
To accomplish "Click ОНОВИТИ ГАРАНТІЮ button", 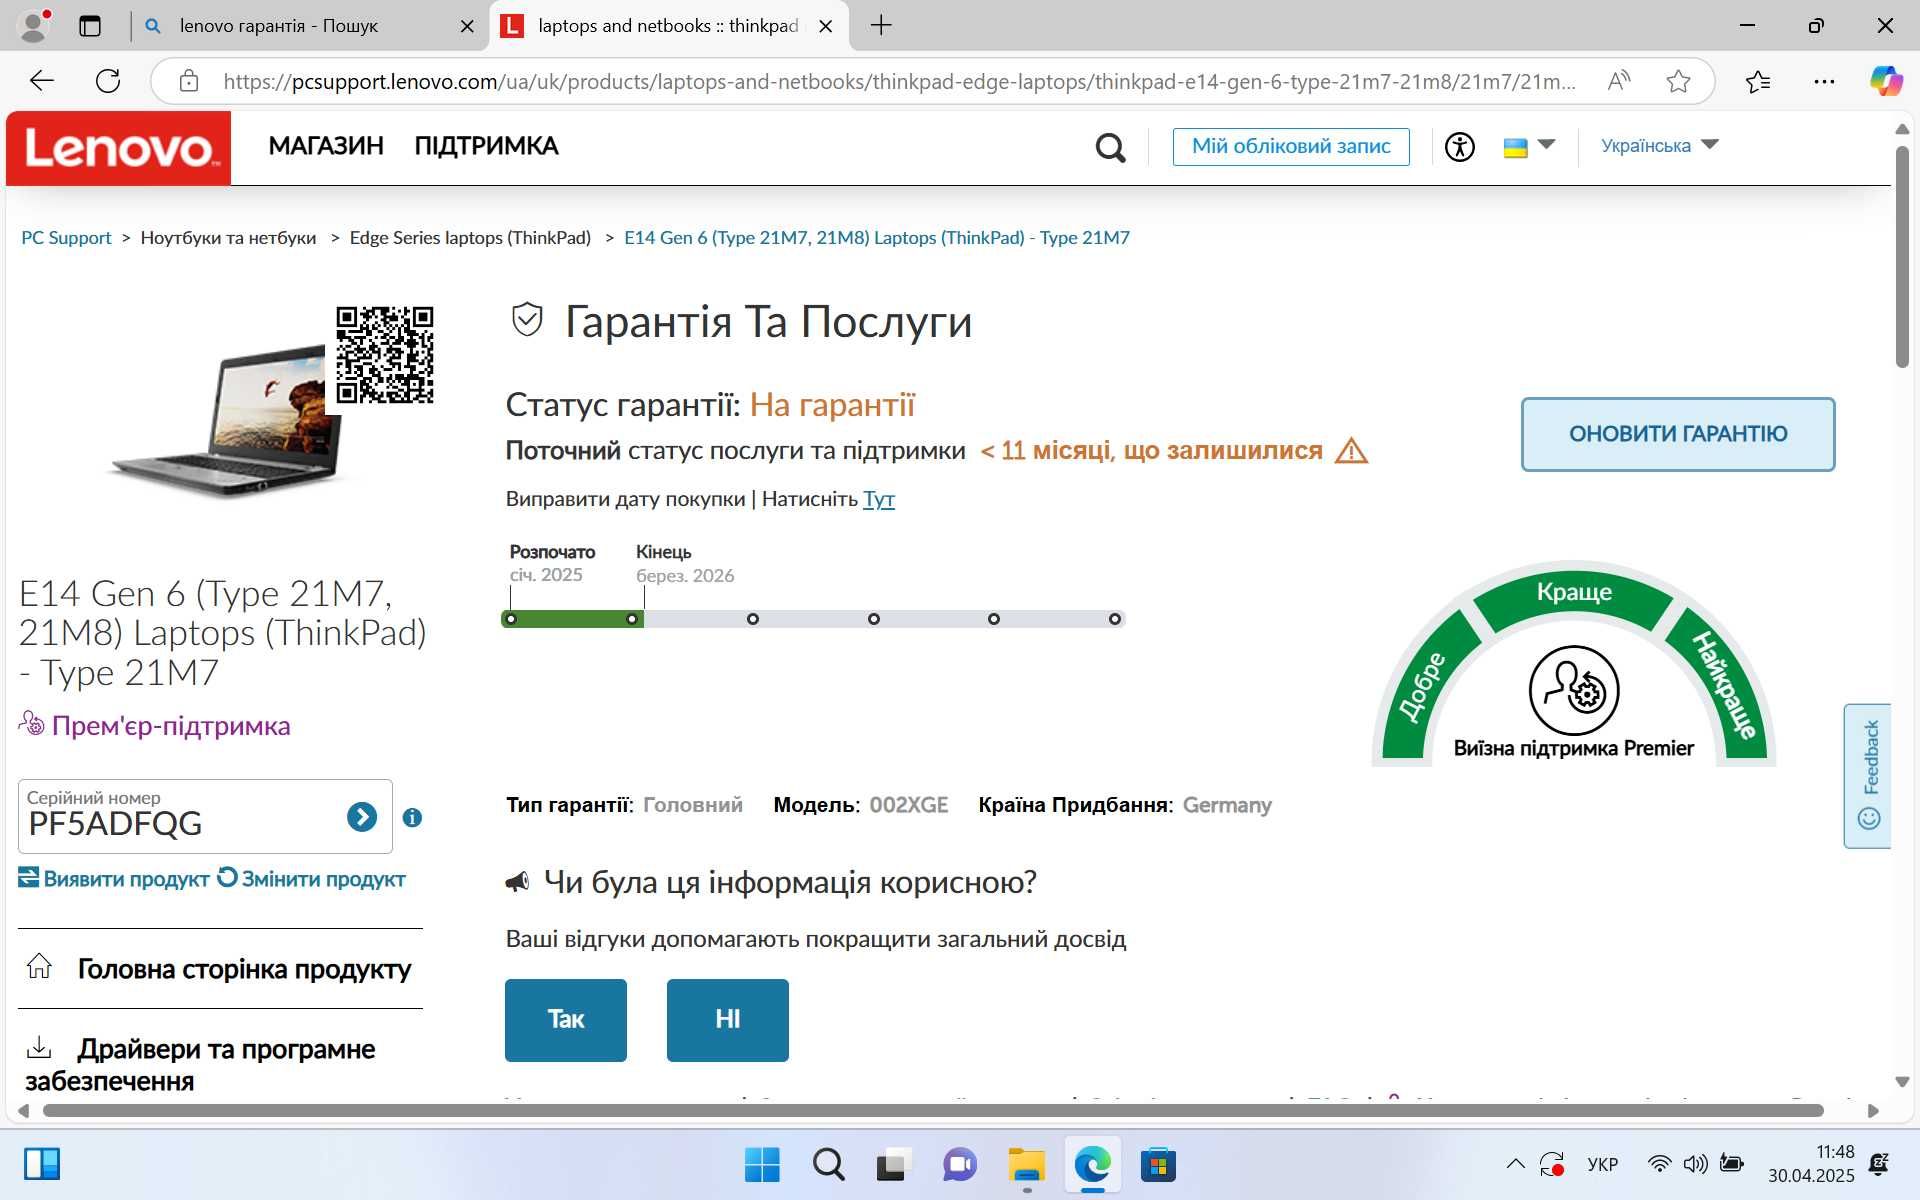I will click(x=1678, y=434).
